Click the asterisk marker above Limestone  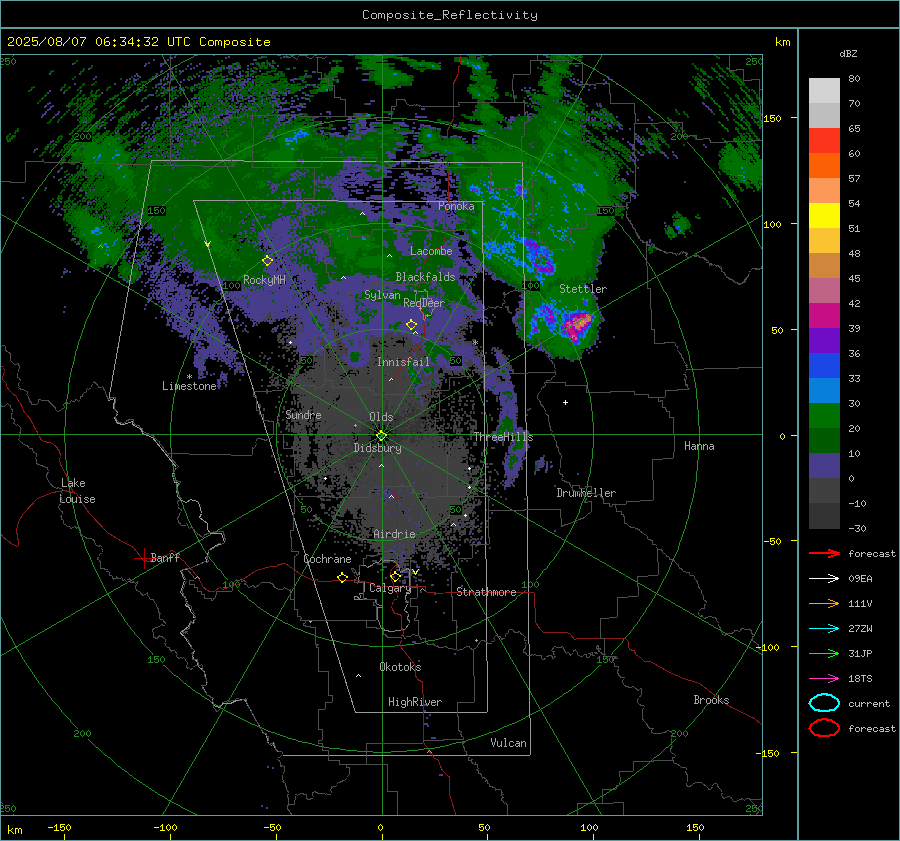click(x=189, y=377)
